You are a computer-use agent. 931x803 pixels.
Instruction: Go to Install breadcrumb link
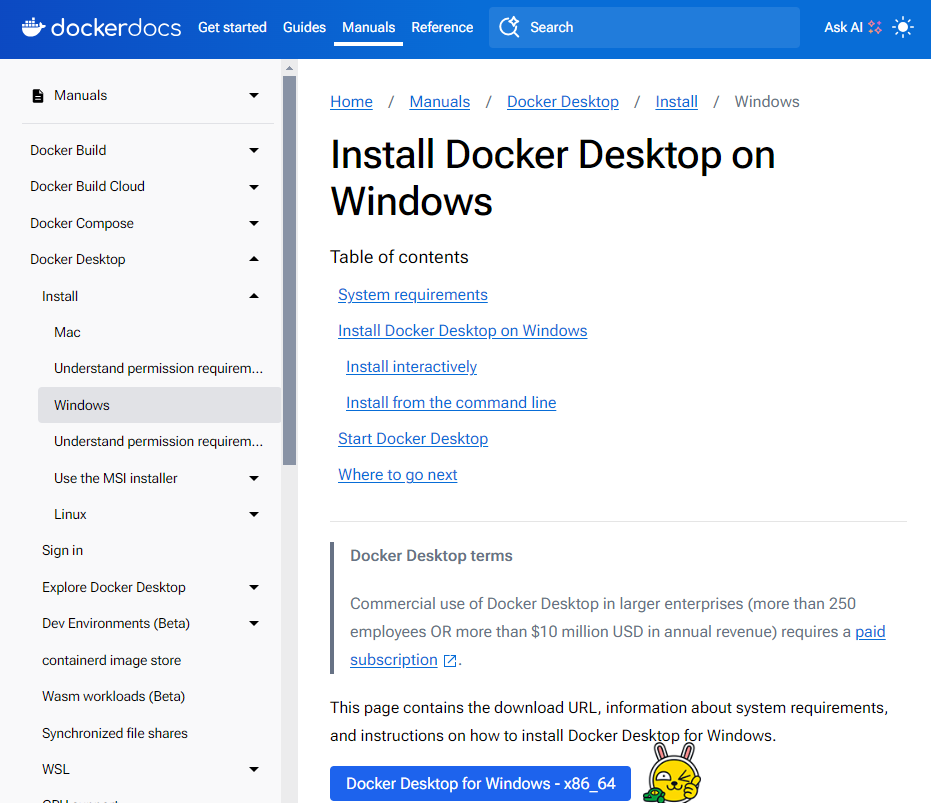click(676, 102)
